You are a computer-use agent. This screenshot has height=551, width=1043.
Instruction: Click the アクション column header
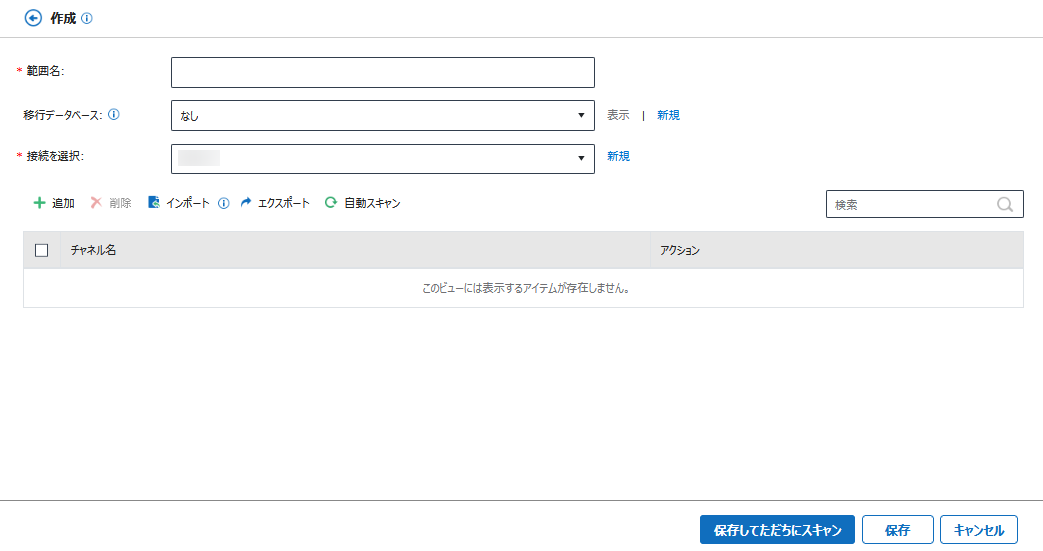coord(837,250)
